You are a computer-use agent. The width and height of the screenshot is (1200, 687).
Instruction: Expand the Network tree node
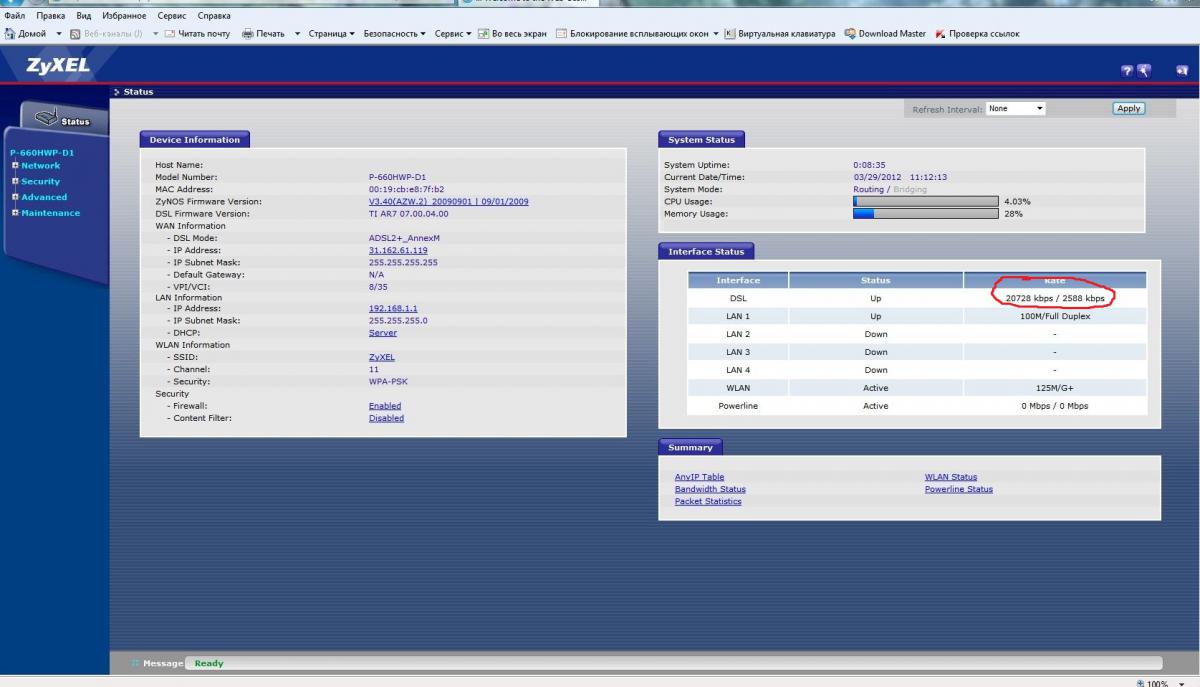(15, 165)
